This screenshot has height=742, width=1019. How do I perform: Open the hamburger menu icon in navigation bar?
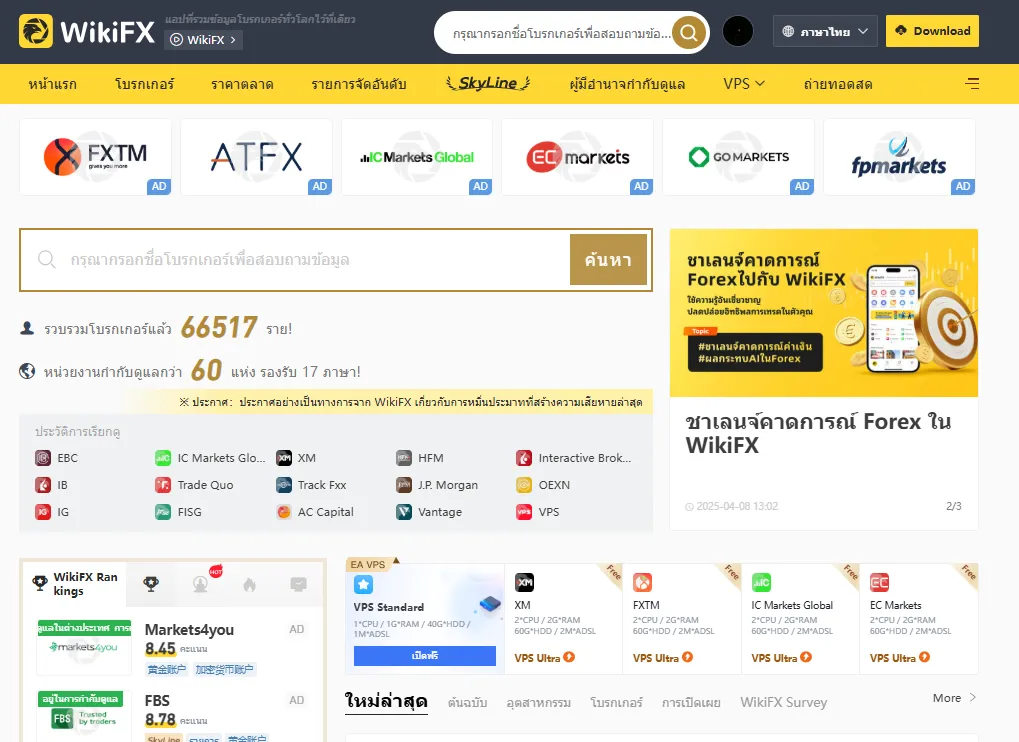972,84
